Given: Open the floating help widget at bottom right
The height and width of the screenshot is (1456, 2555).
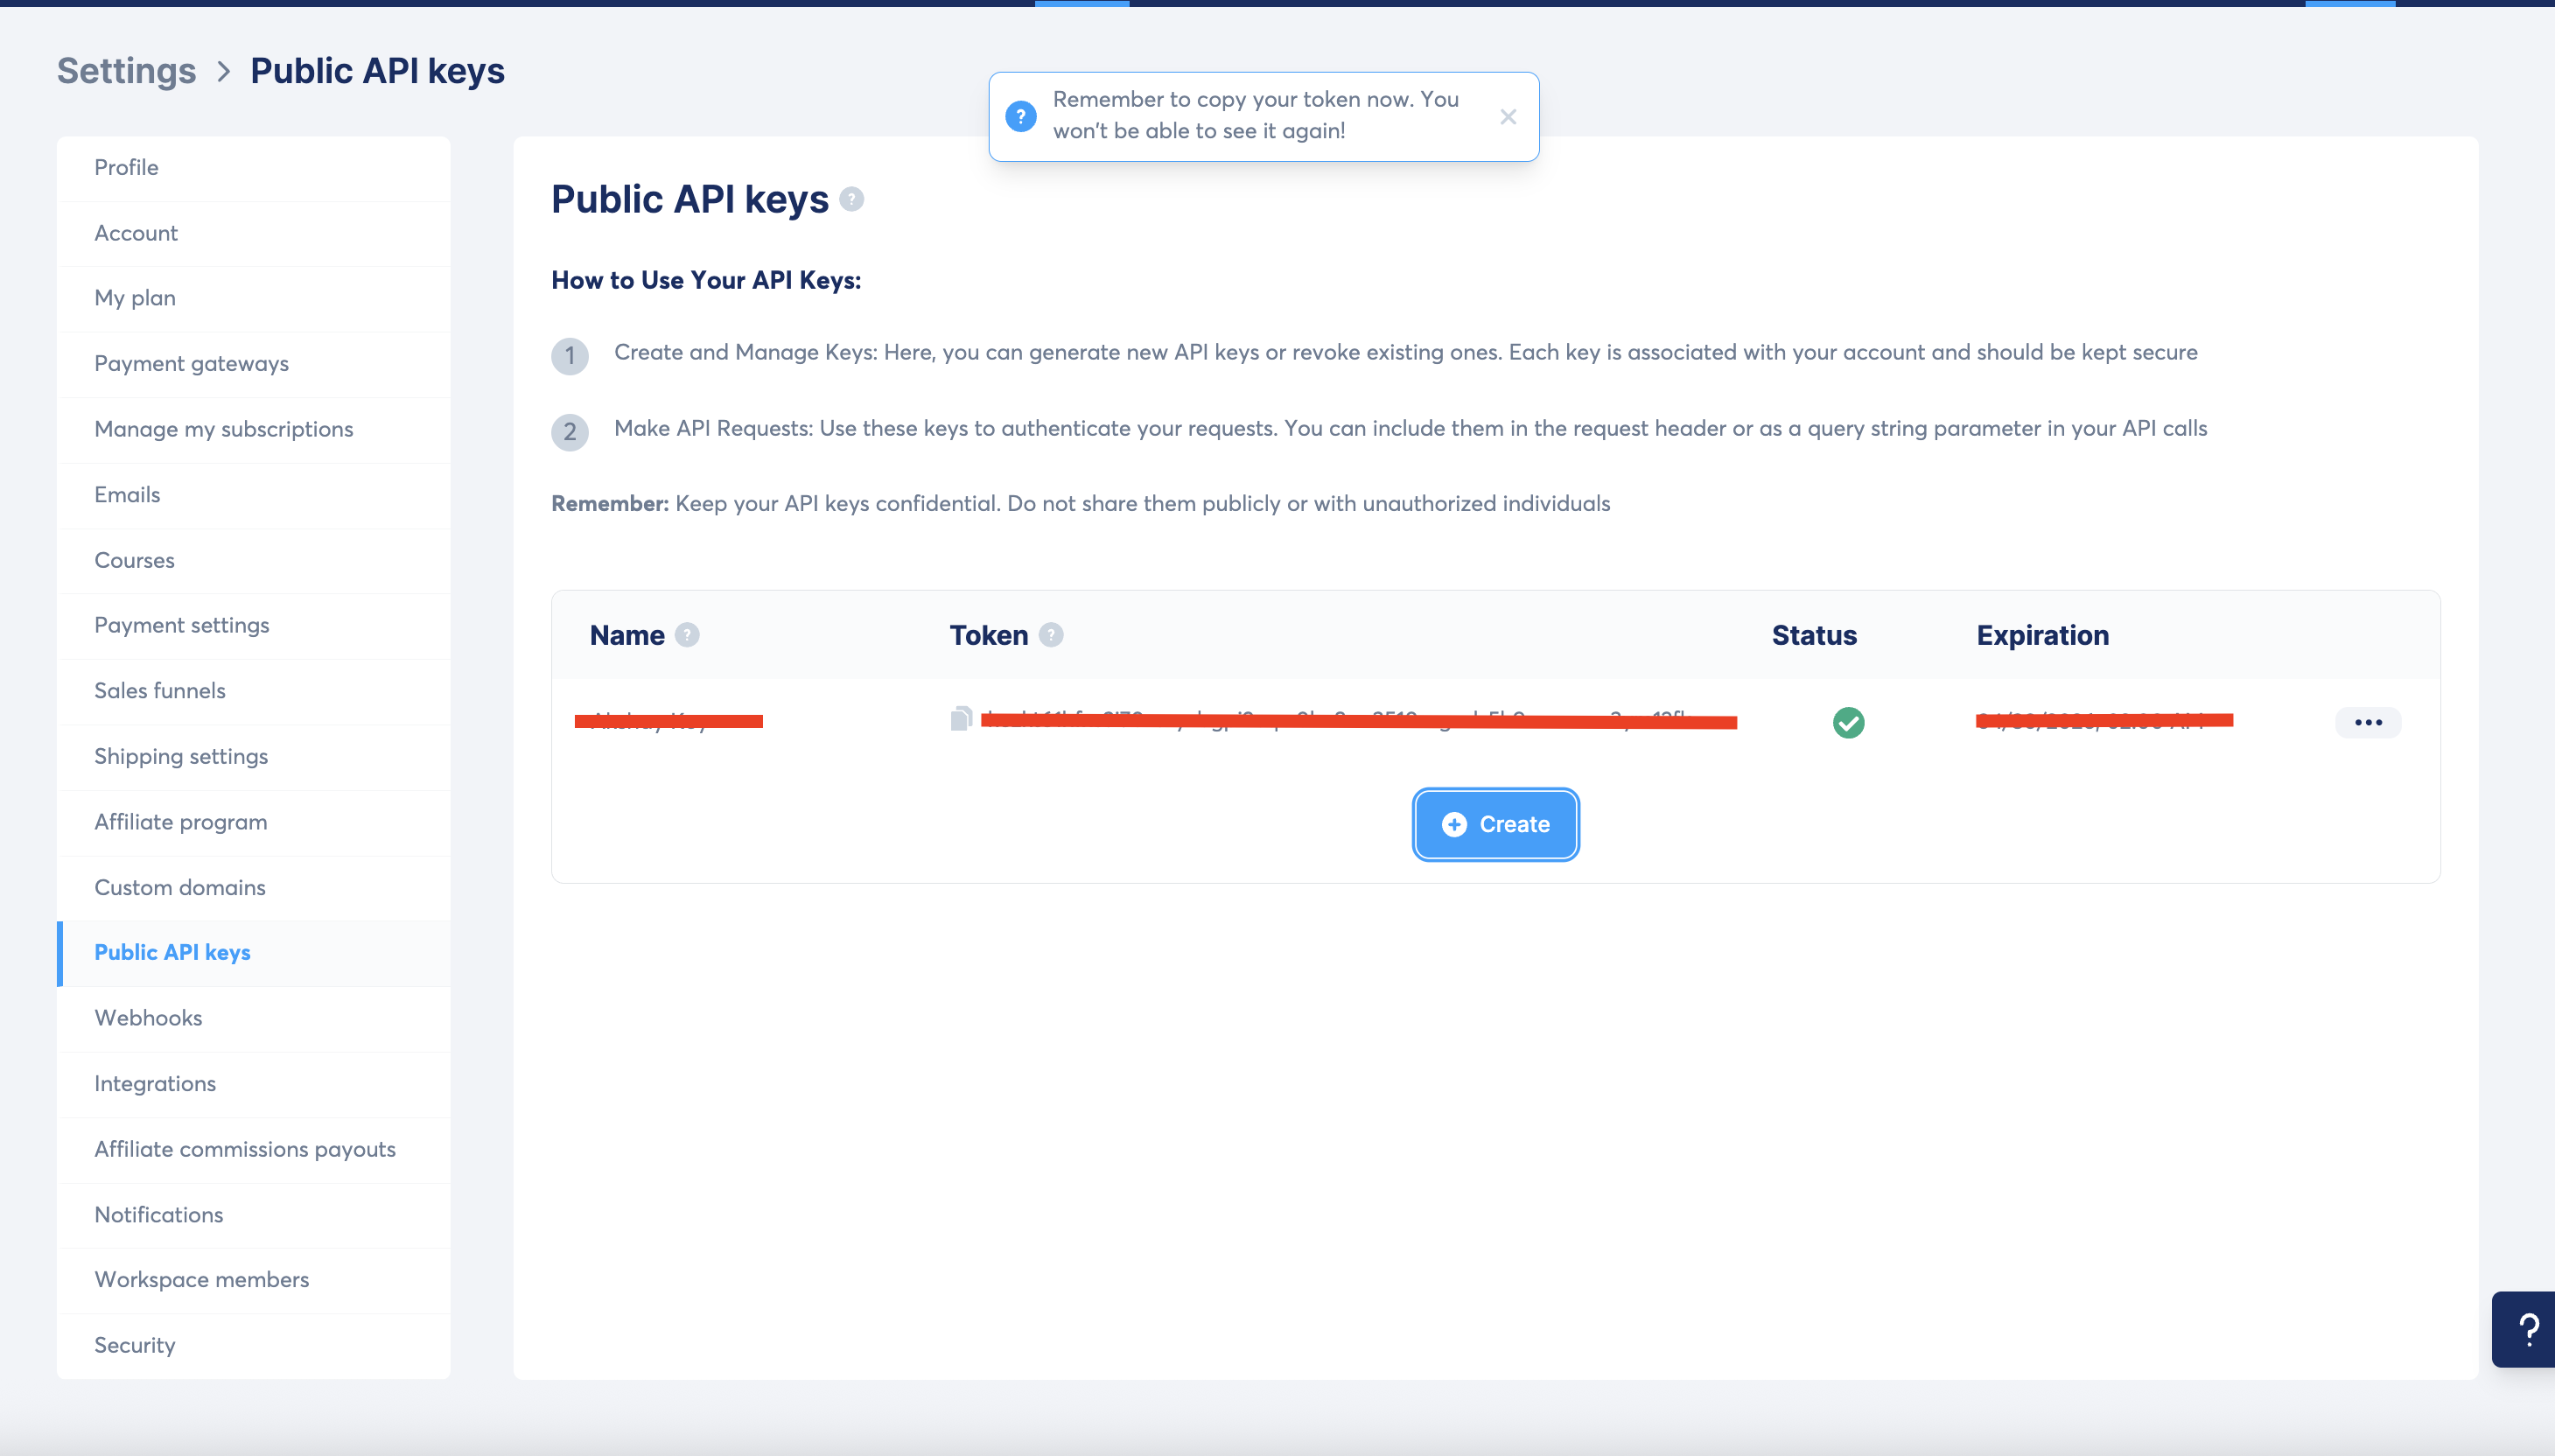Looking at the screenshot, I should pos(2527,1329).
